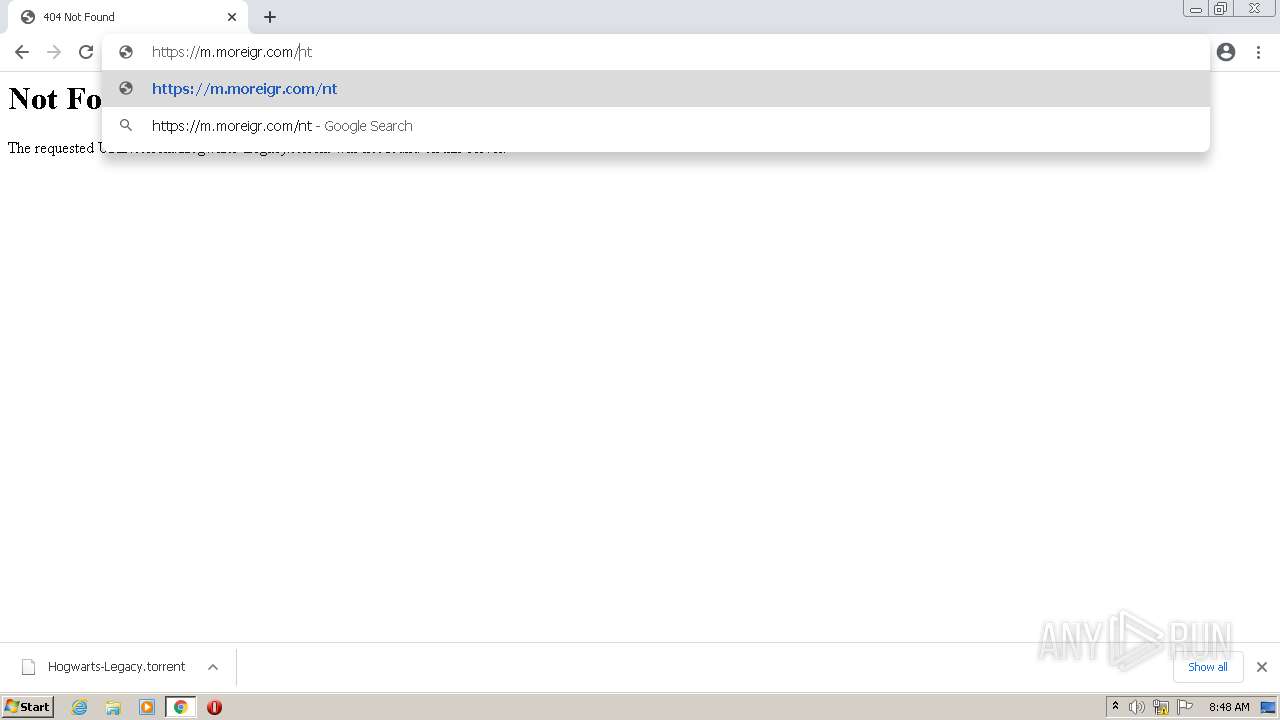Open the network status tray icon
The image size is (1280, 720).
1161,707
